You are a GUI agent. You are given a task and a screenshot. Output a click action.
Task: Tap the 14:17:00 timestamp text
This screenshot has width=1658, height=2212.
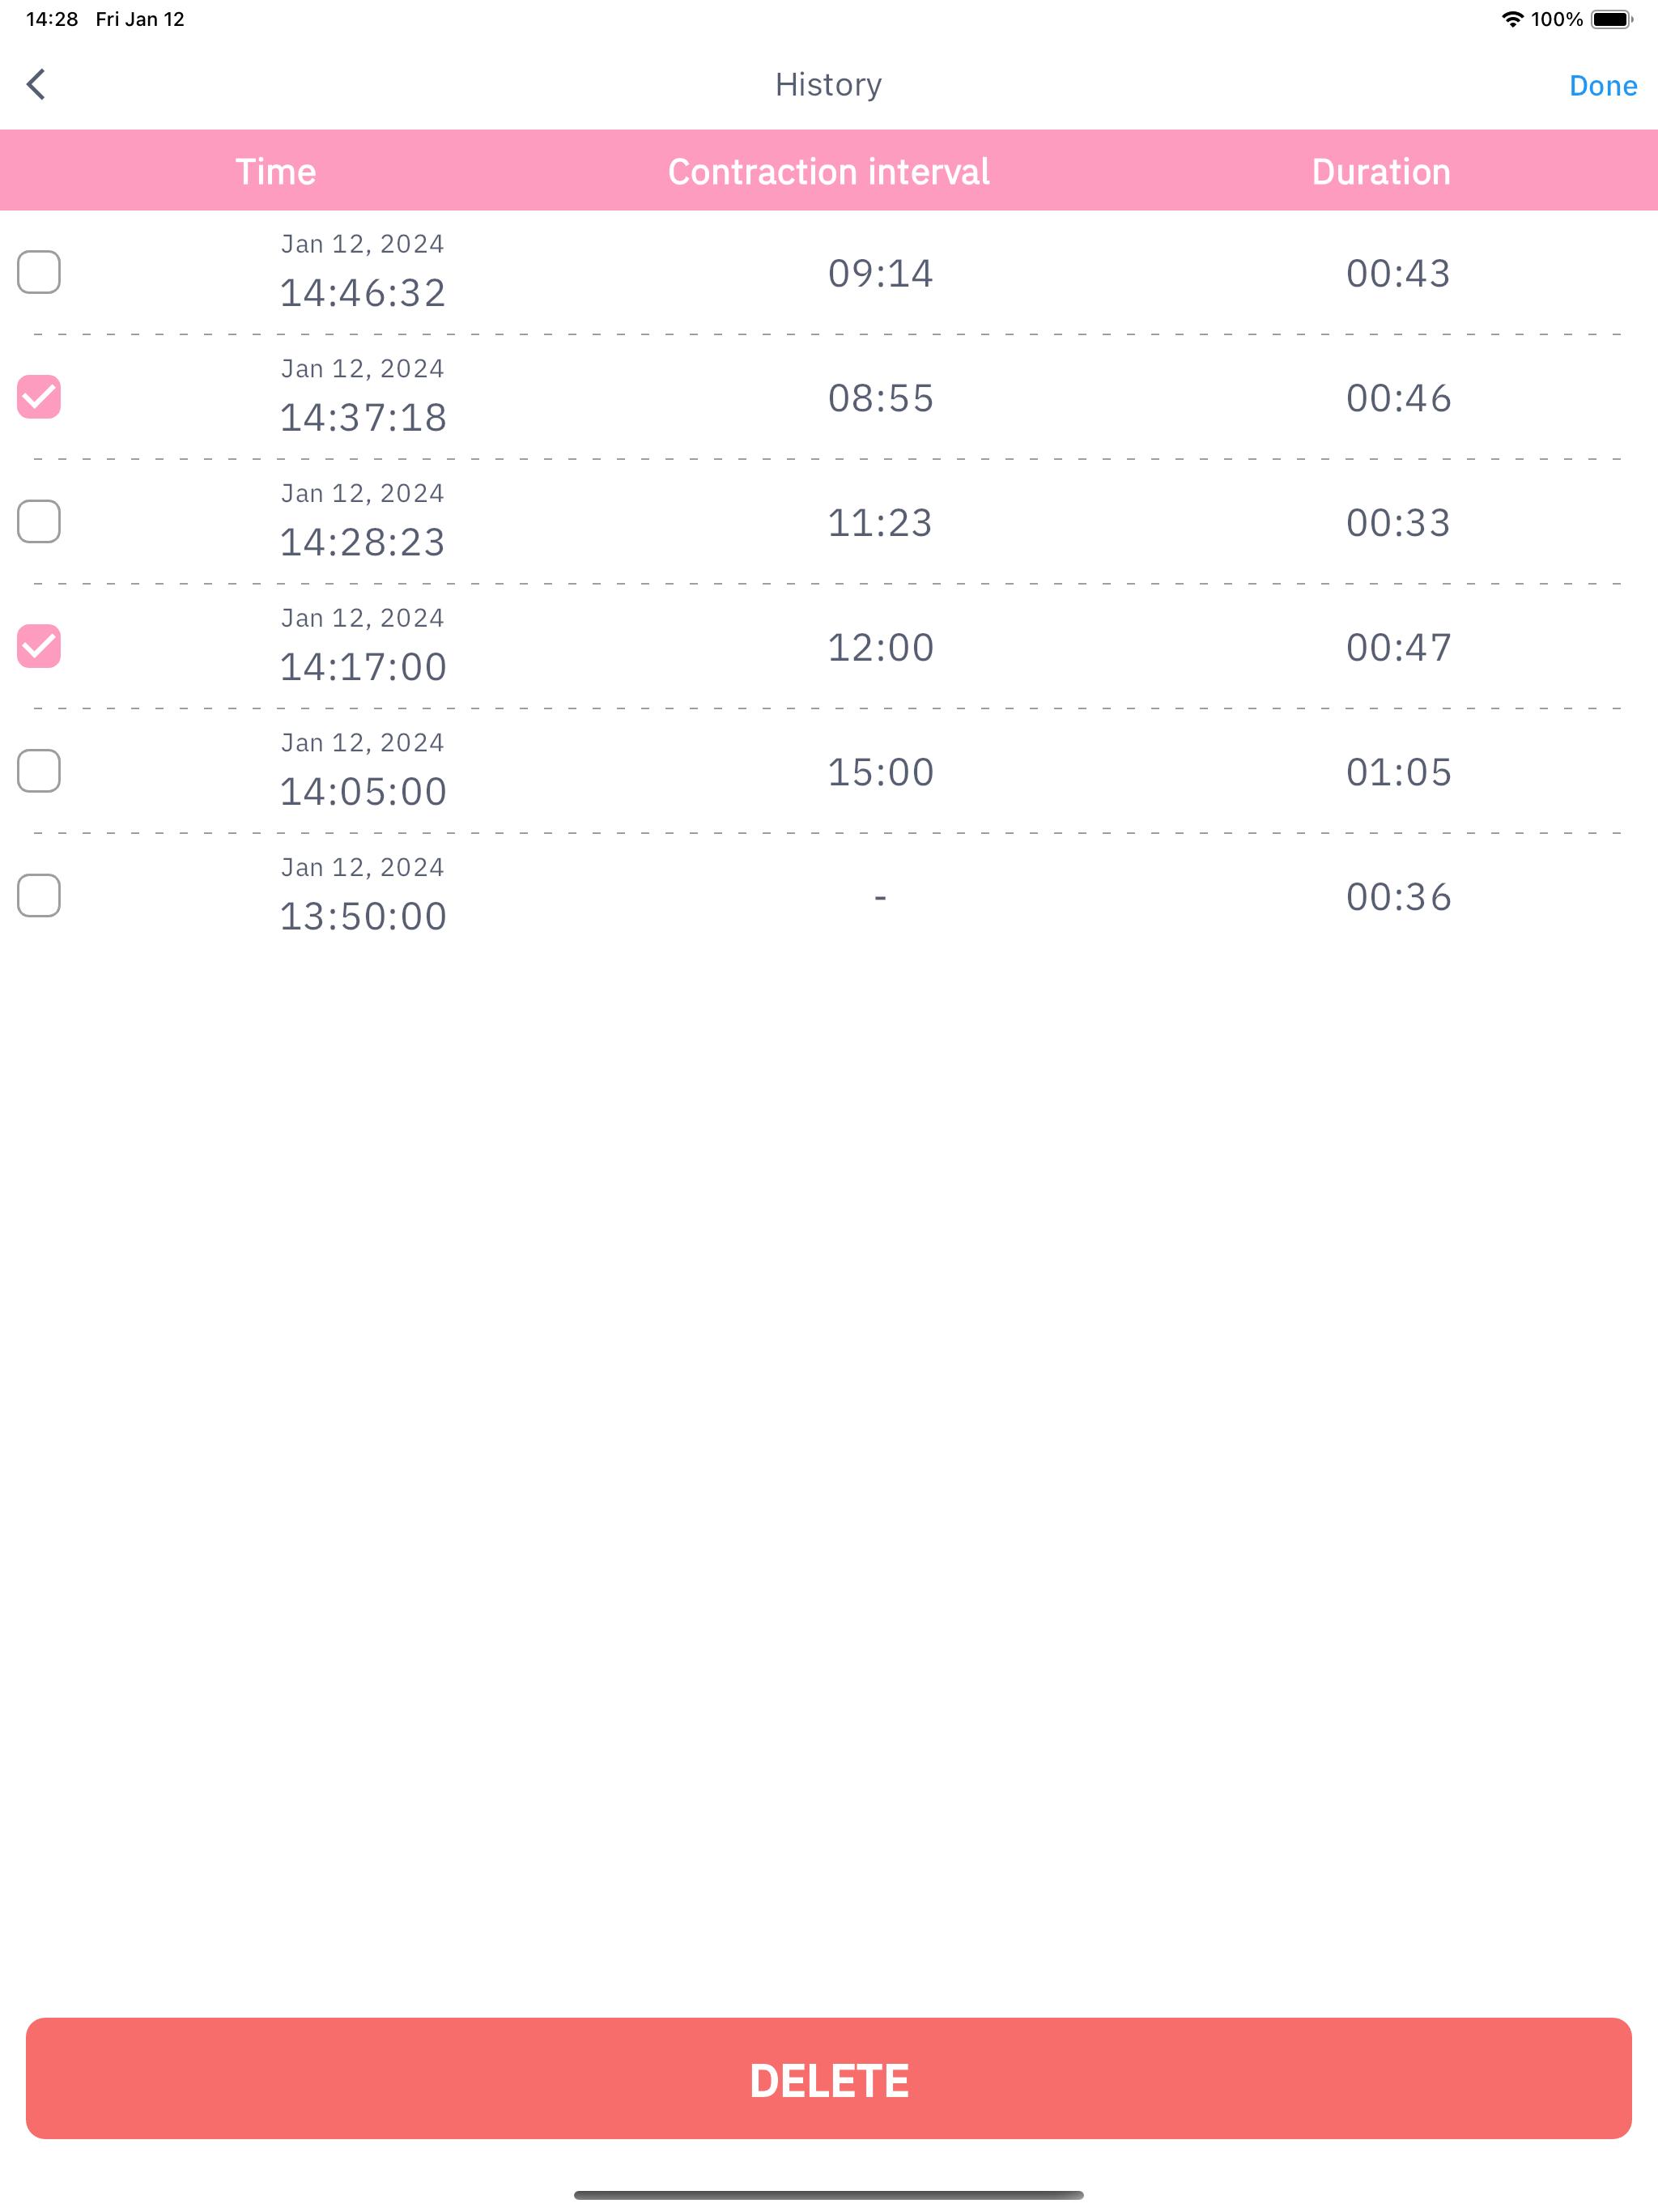pos(363,667)
